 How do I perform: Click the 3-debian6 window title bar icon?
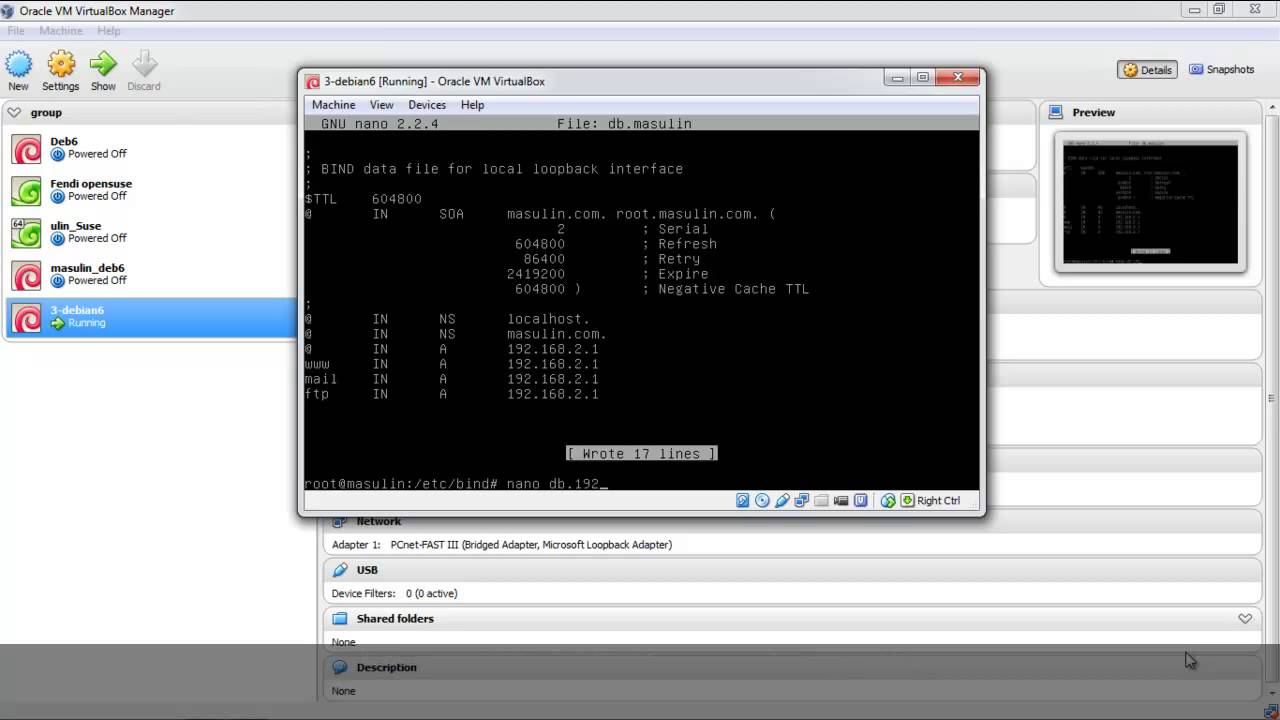[x=313, y=82]
